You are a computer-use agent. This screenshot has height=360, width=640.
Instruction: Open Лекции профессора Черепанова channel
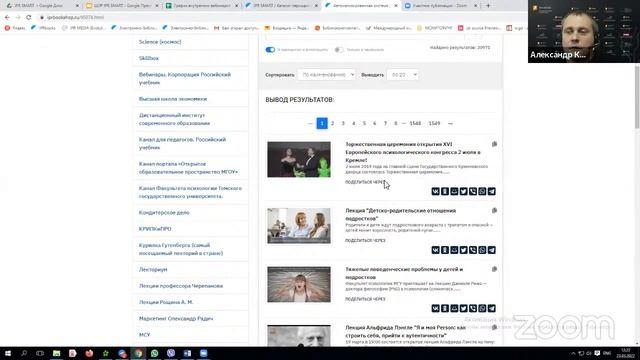tap(181, 286)
